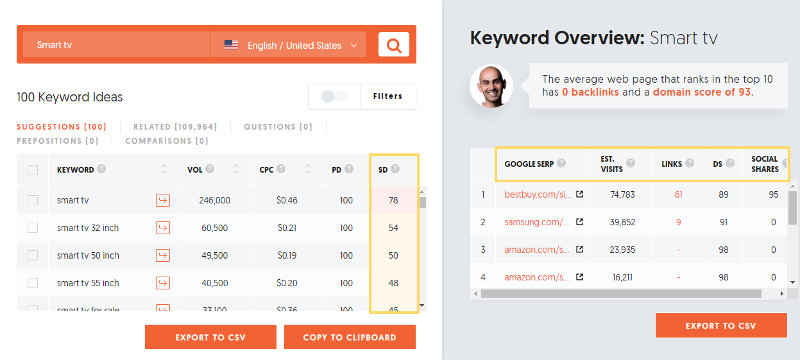The width and height of the screenshot is (800, 360).
Task: Open the amazon.com link at rank 4
Action: [537, 277]
